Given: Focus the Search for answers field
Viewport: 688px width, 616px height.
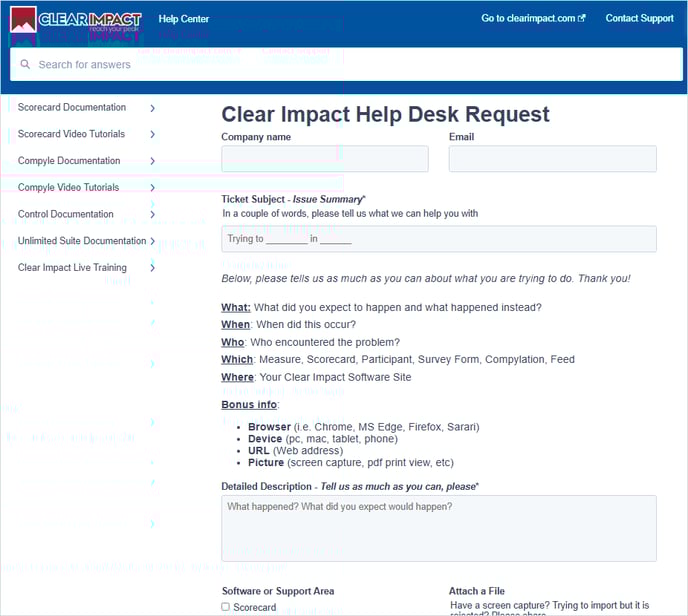Looking at the screenshot, I should pos(346,64).
